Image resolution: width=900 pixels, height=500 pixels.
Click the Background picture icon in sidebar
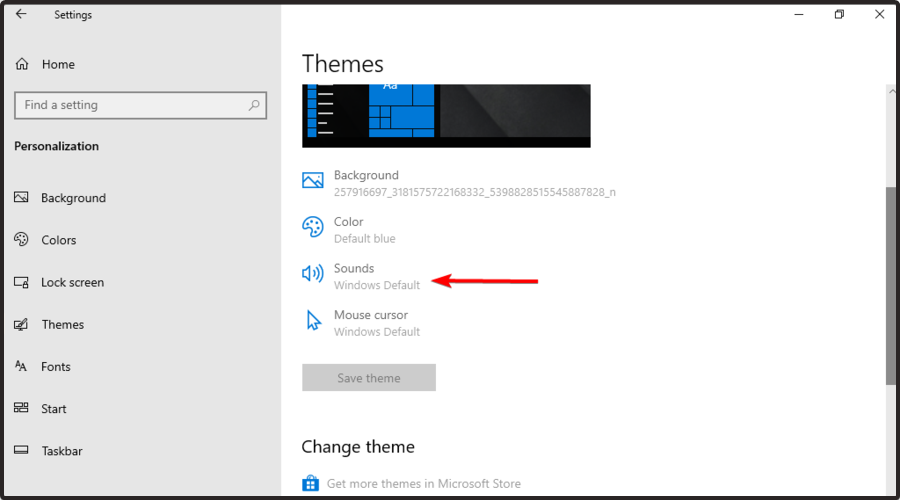[21, 197]
